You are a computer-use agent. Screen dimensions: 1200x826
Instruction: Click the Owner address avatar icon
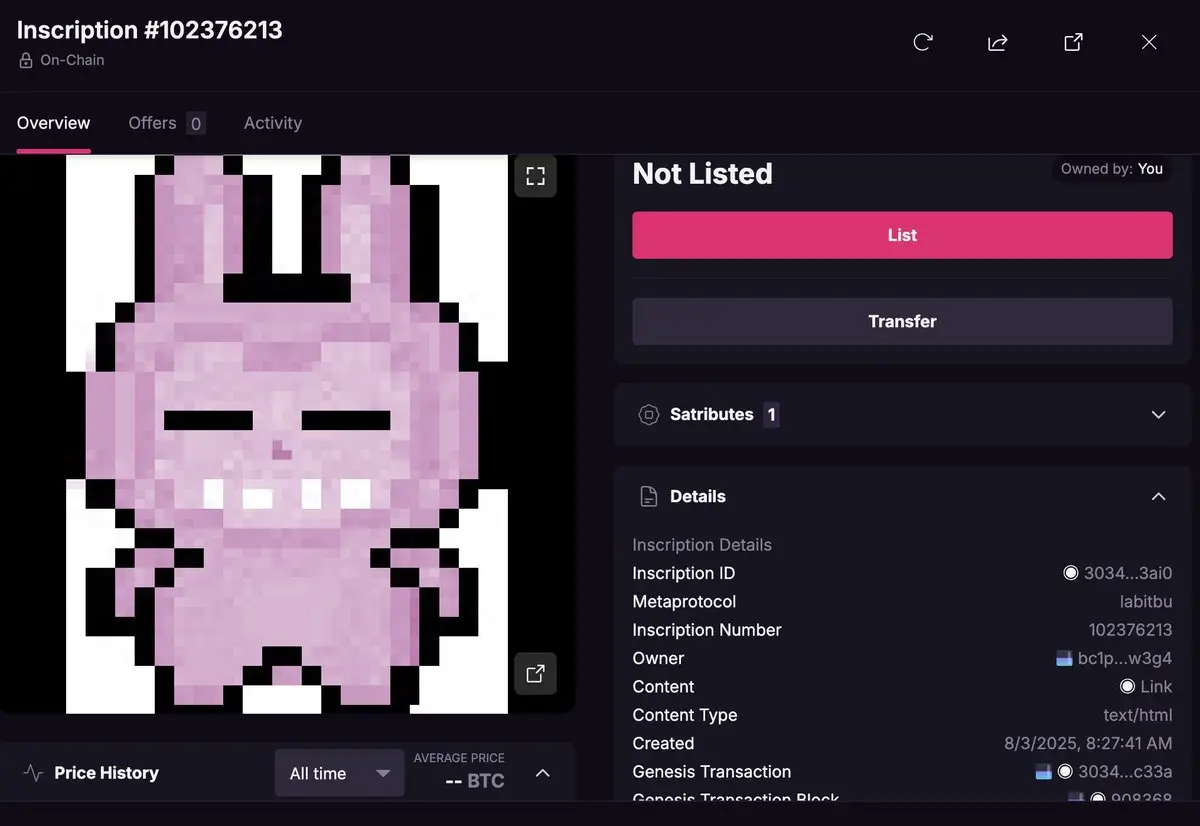click(x=1064, y=658)
